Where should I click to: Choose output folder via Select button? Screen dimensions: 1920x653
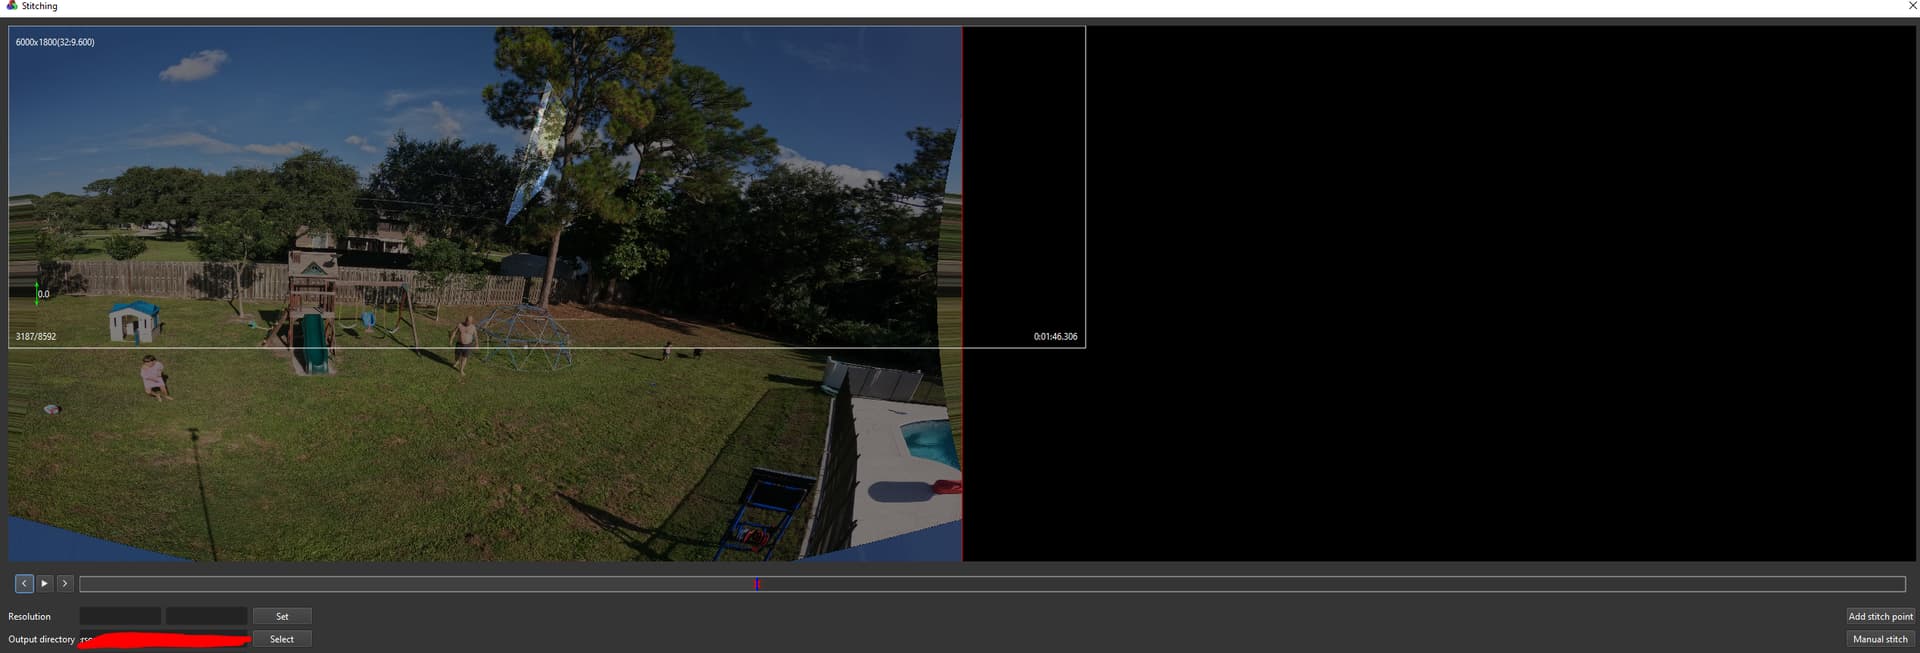click(282, 639)
